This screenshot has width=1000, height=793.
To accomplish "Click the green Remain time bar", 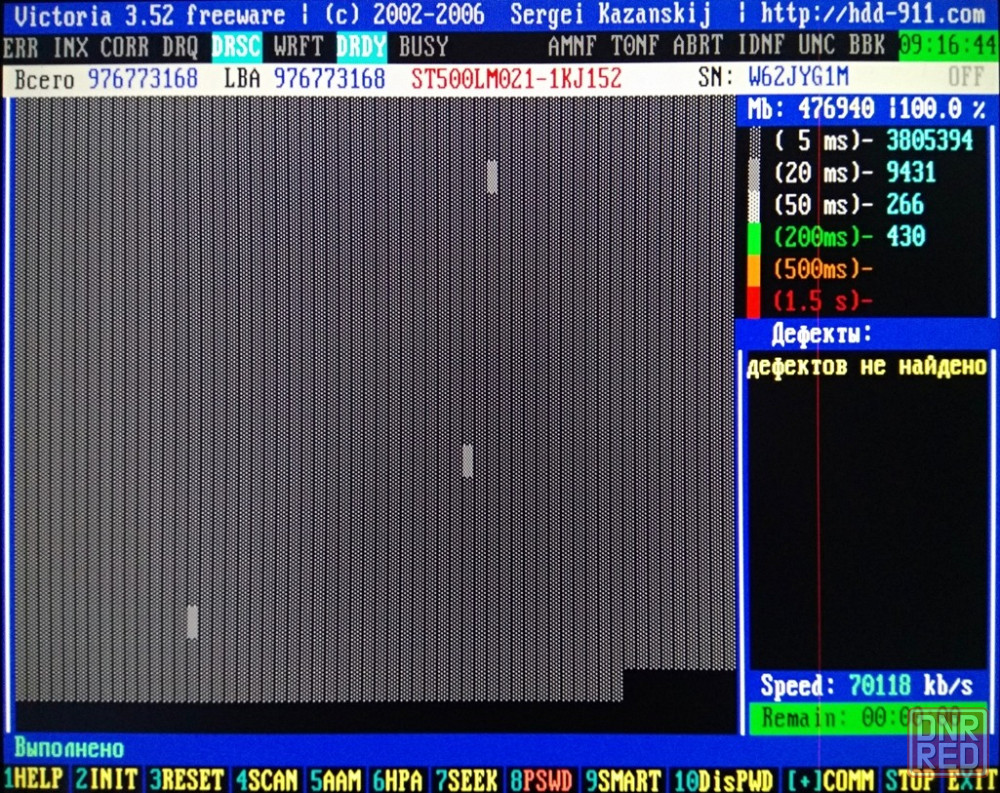I will coord(867,718).
